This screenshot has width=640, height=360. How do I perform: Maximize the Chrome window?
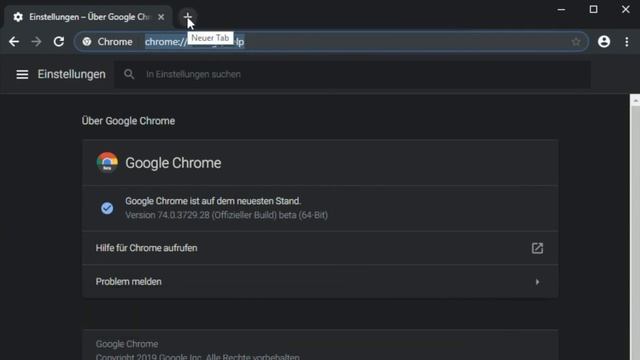pyautogui.click(x=593, y=9)
